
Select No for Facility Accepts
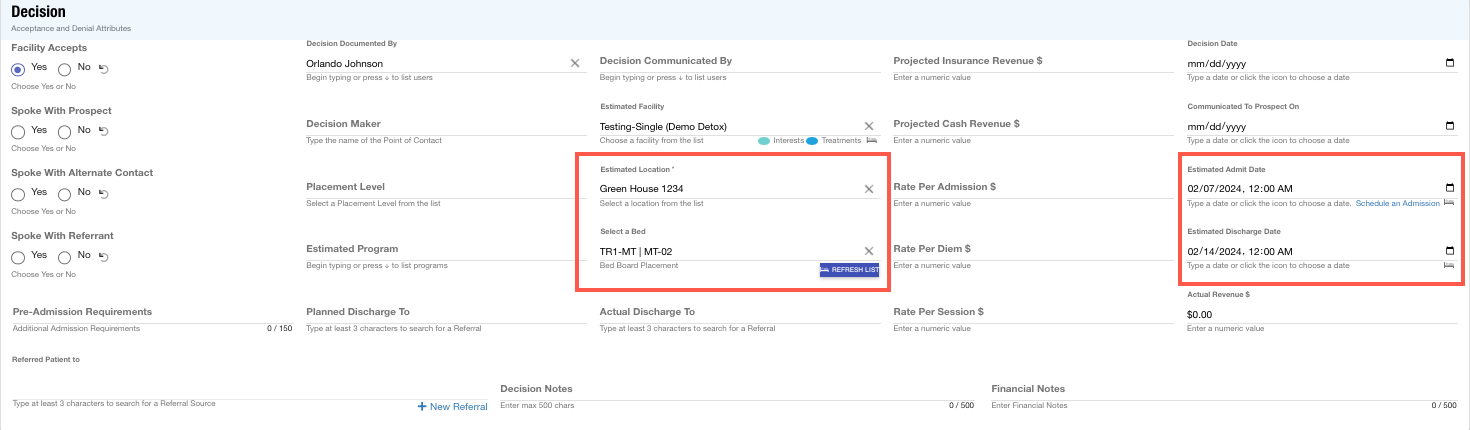pos(65,69)
